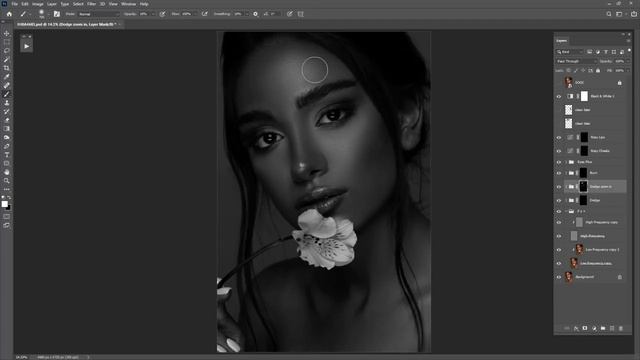Select the Gradient tool
The width and height of the screenshot is (640, 360).
click(x=7, y=129)
